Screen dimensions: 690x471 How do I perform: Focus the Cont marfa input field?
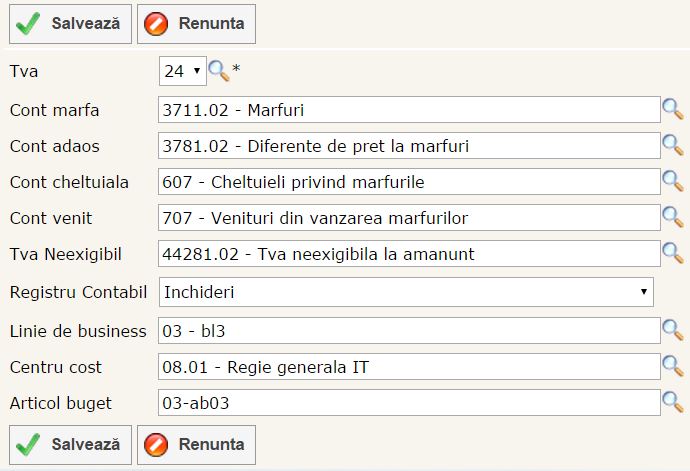click(x=409, y=110)
